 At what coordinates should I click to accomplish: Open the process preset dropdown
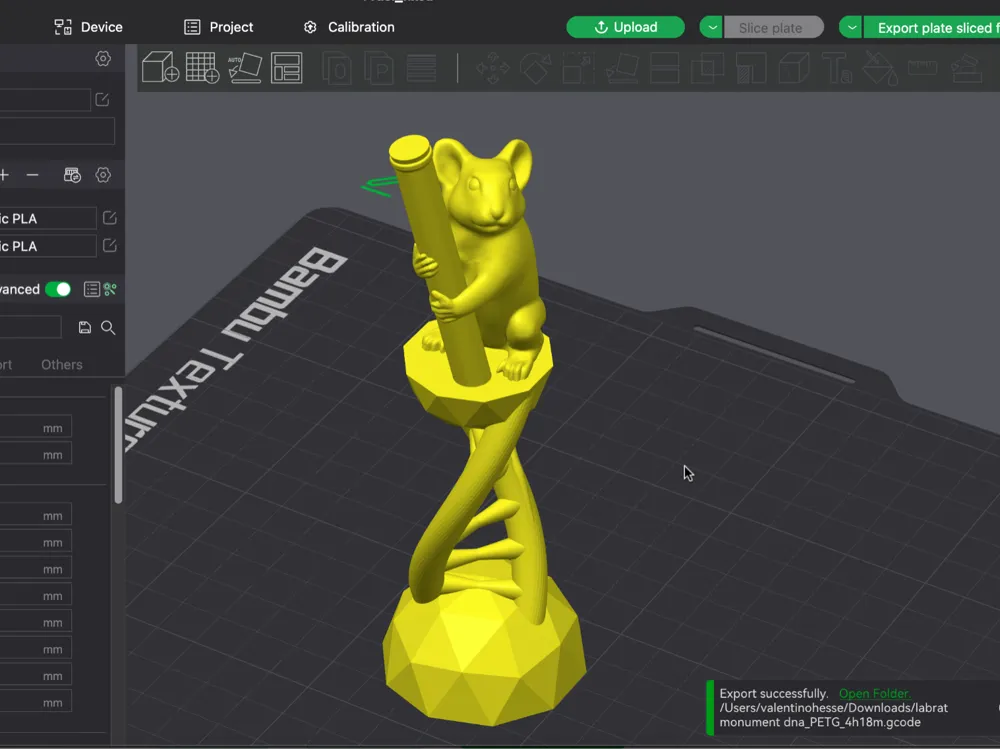click(30, 327)
